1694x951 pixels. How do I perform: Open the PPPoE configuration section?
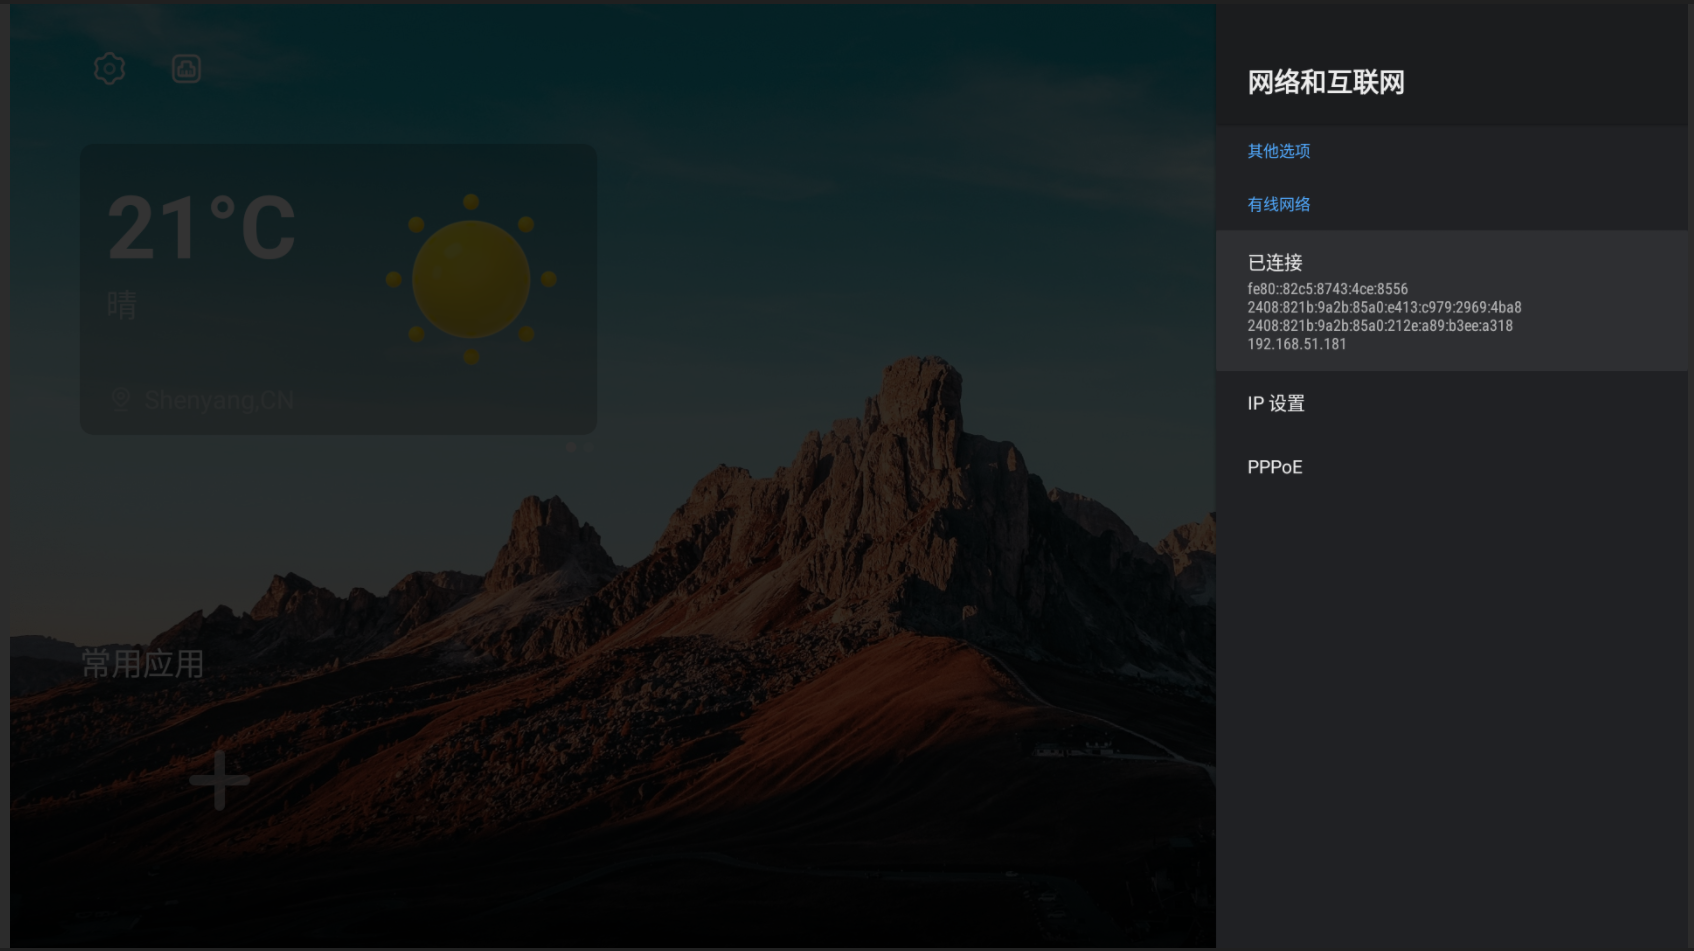click(1274, 467)
